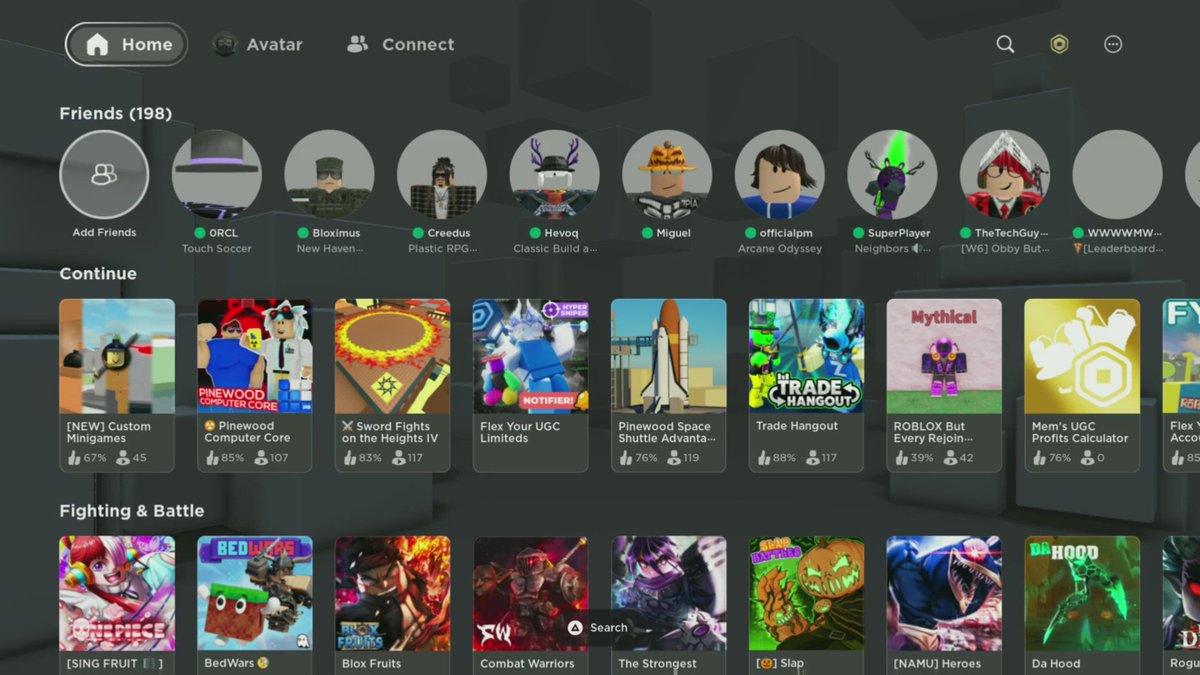Click the 39% rating on ROBLOX But Every Rejoin

pyautogui.click(x=915, y=458)
